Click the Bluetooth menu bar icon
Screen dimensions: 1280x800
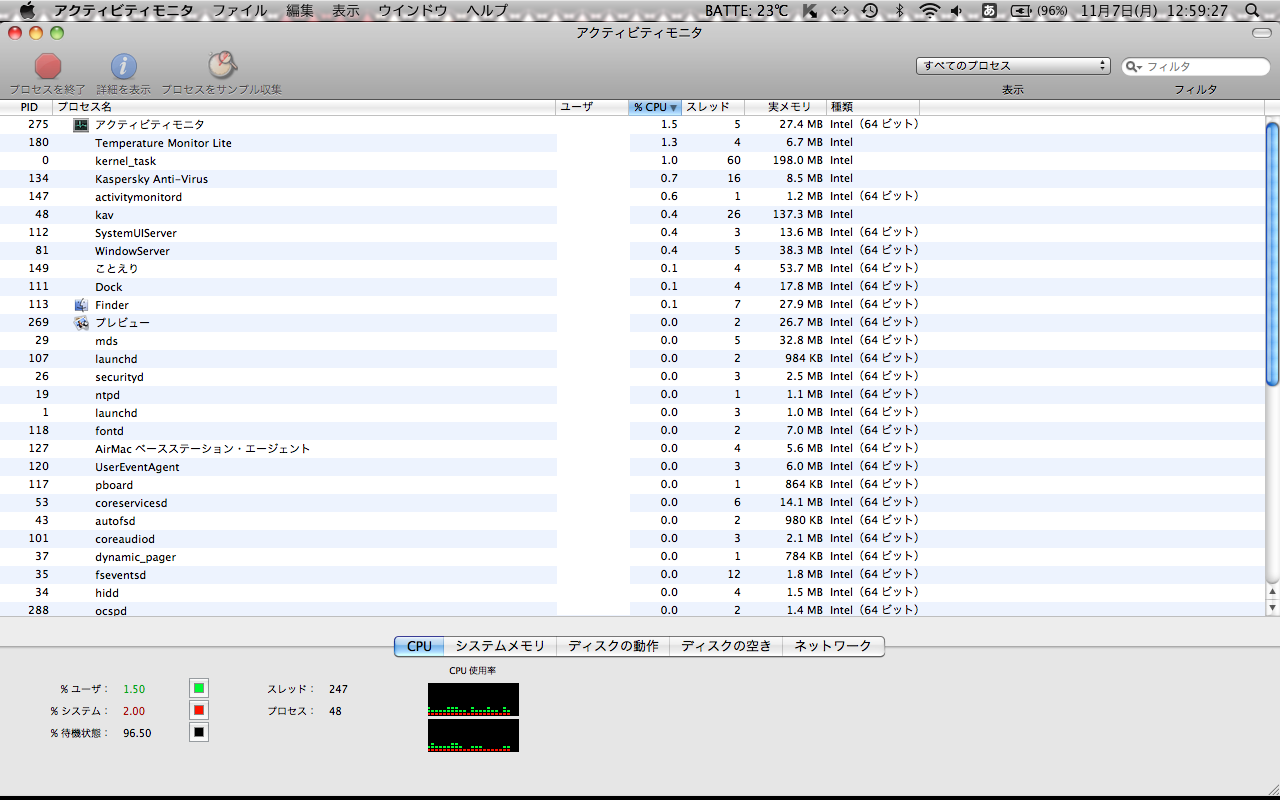coord(899,11)
